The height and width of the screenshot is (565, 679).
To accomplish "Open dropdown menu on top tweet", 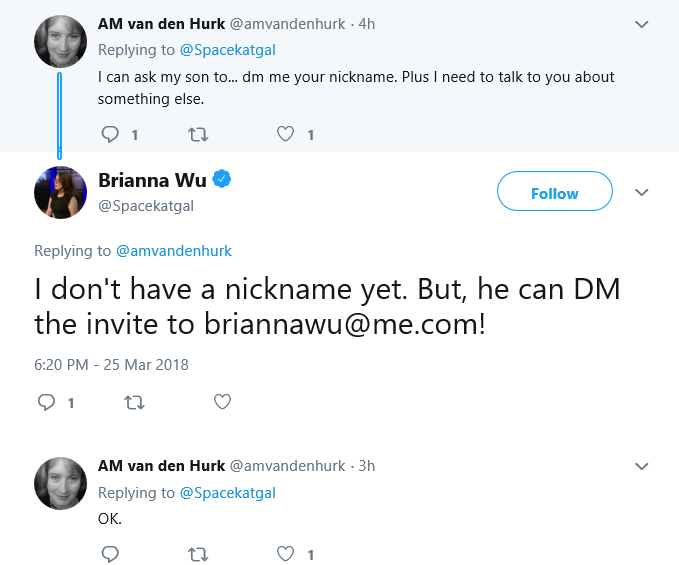I will click(641, 24).
